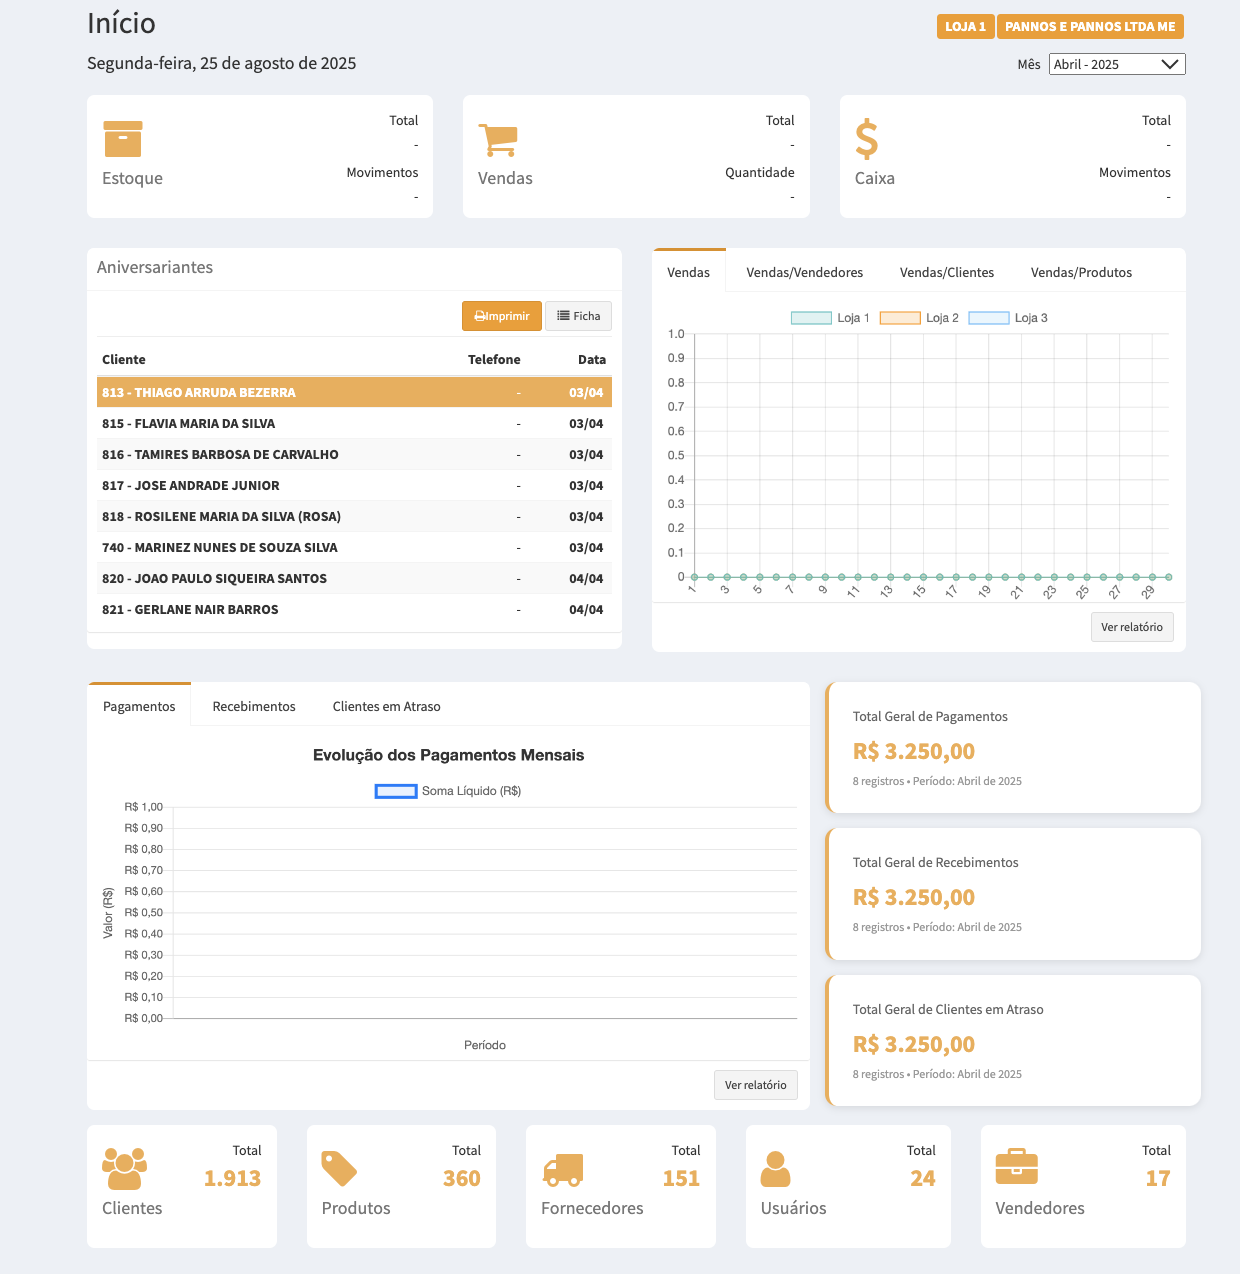Click the Vendedores briefcase icon
Screen dimensions: 1240x1274
click(x=1016, y=1167)
